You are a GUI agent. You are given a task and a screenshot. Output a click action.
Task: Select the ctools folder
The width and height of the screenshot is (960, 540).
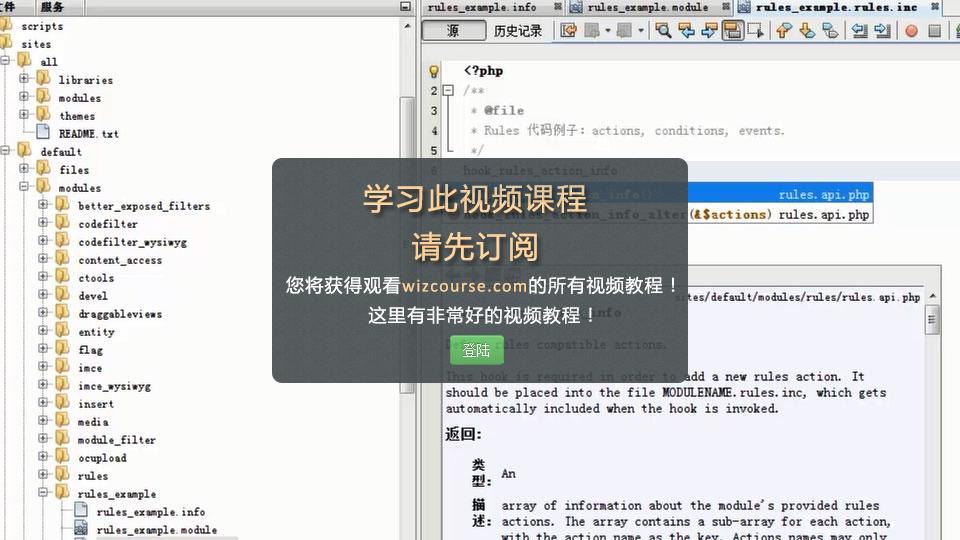(96, 278)
